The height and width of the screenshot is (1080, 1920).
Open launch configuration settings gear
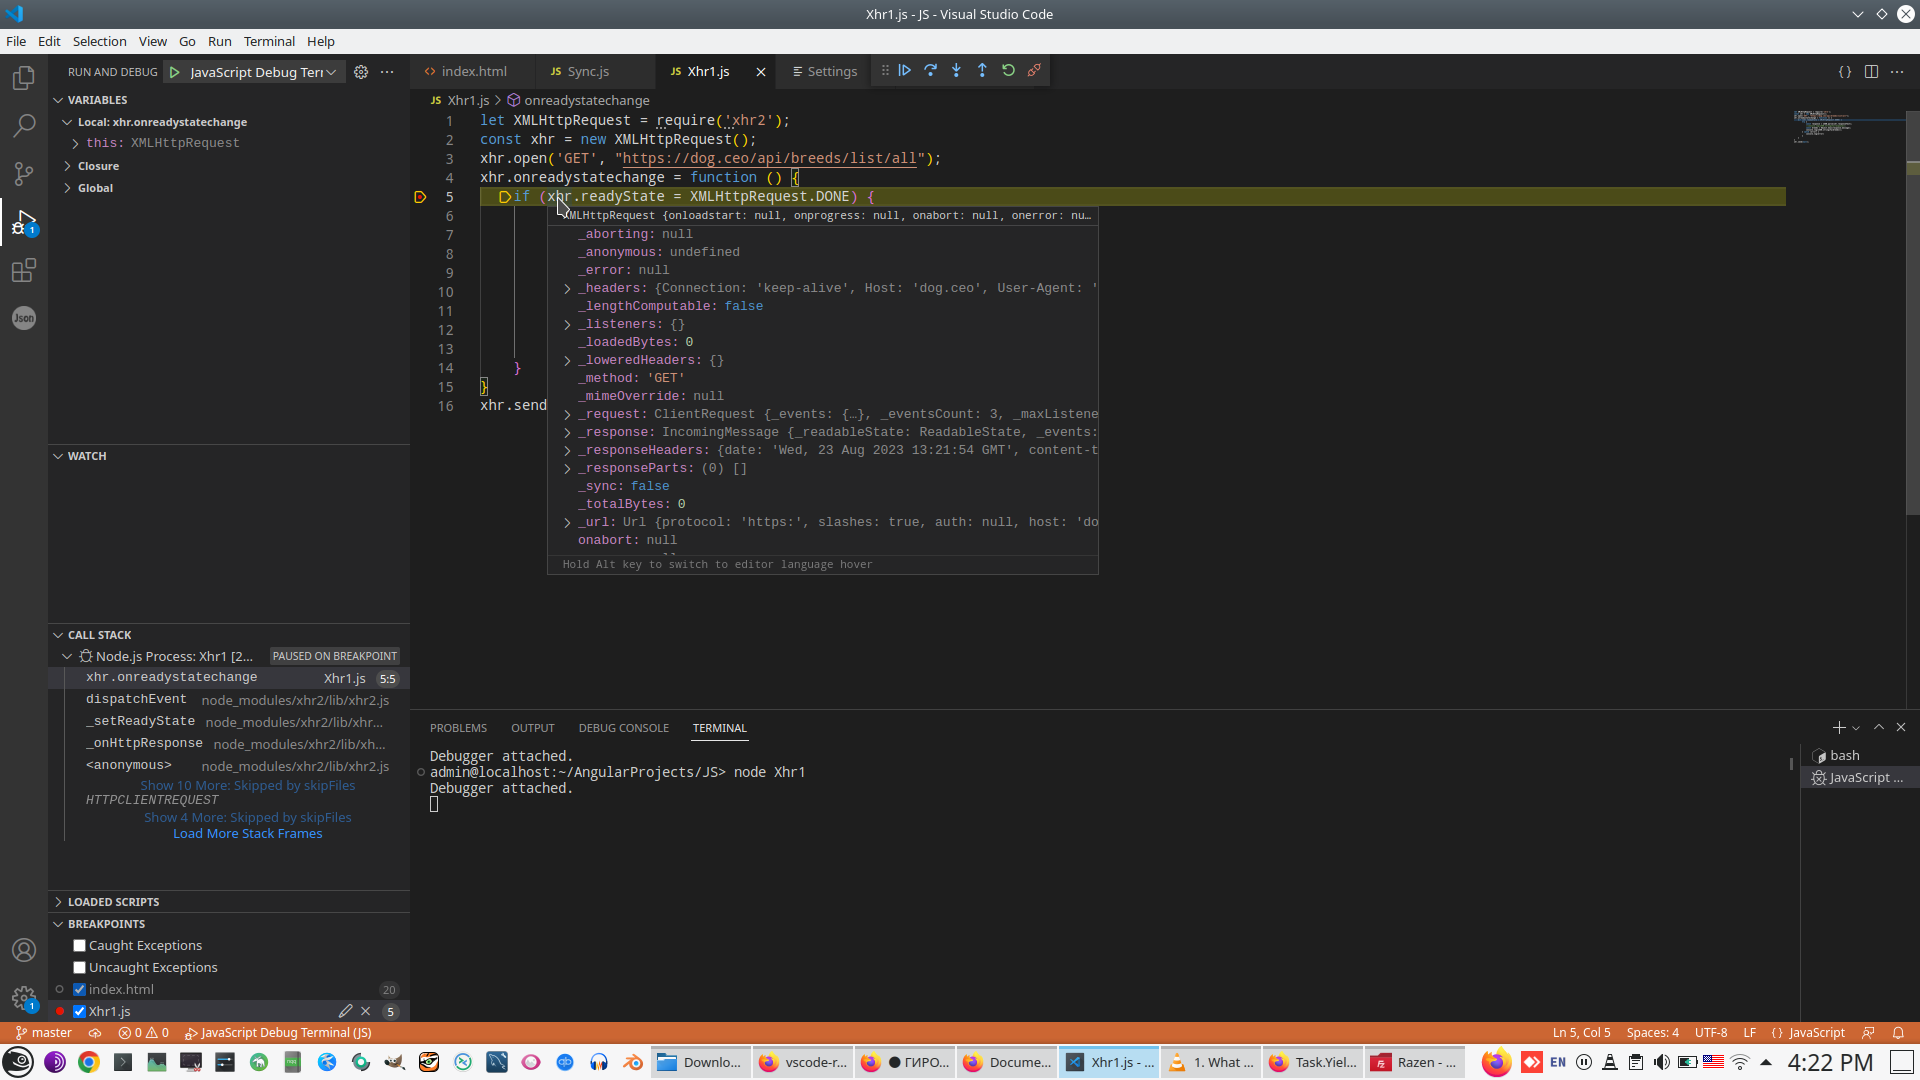click(361, 71)
